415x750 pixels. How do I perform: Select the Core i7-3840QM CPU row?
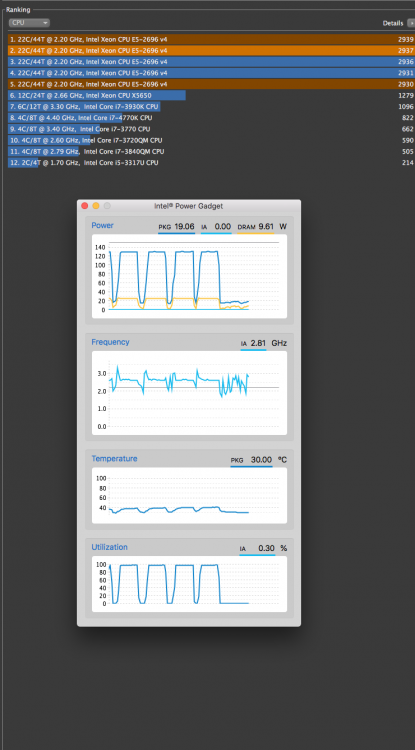(x=211, y=152)
